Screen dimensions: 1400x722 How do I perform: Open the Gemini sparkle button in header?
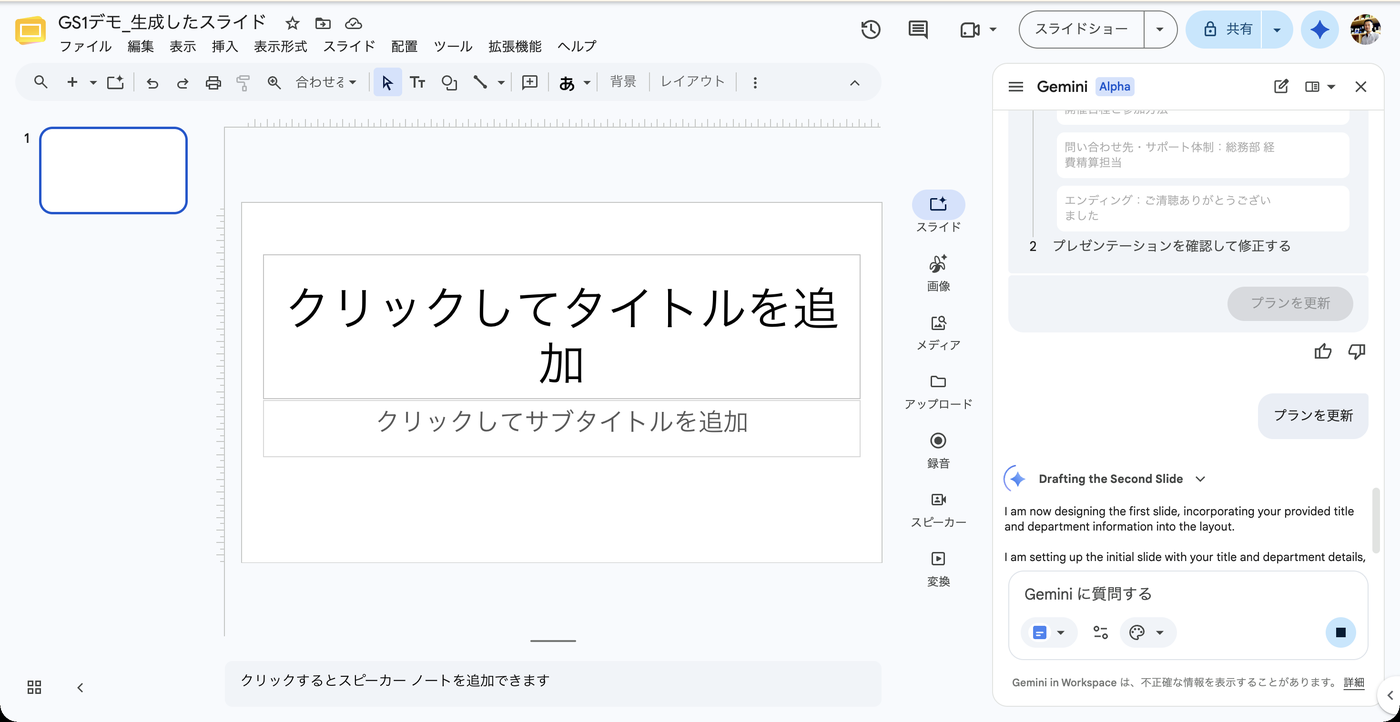coord(1320,30)
